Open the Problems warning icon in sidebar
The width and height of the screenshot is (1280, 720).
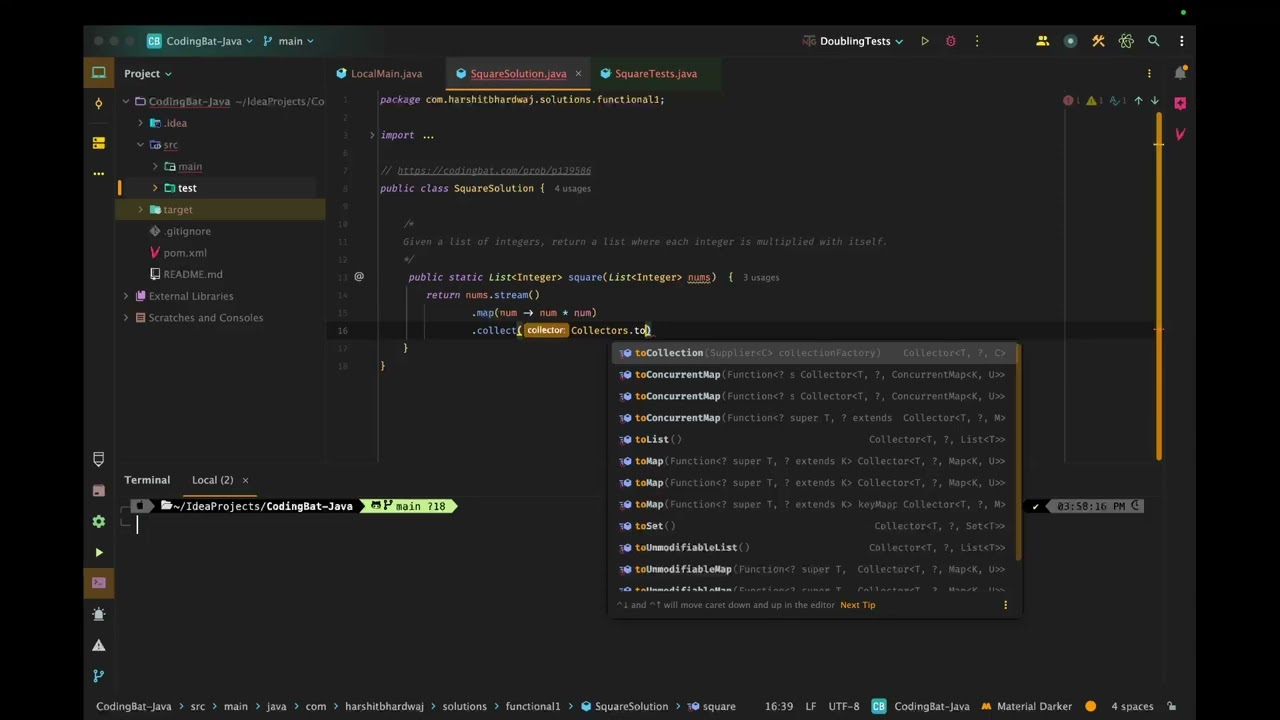pyautogui.click(x=98, y=645)
